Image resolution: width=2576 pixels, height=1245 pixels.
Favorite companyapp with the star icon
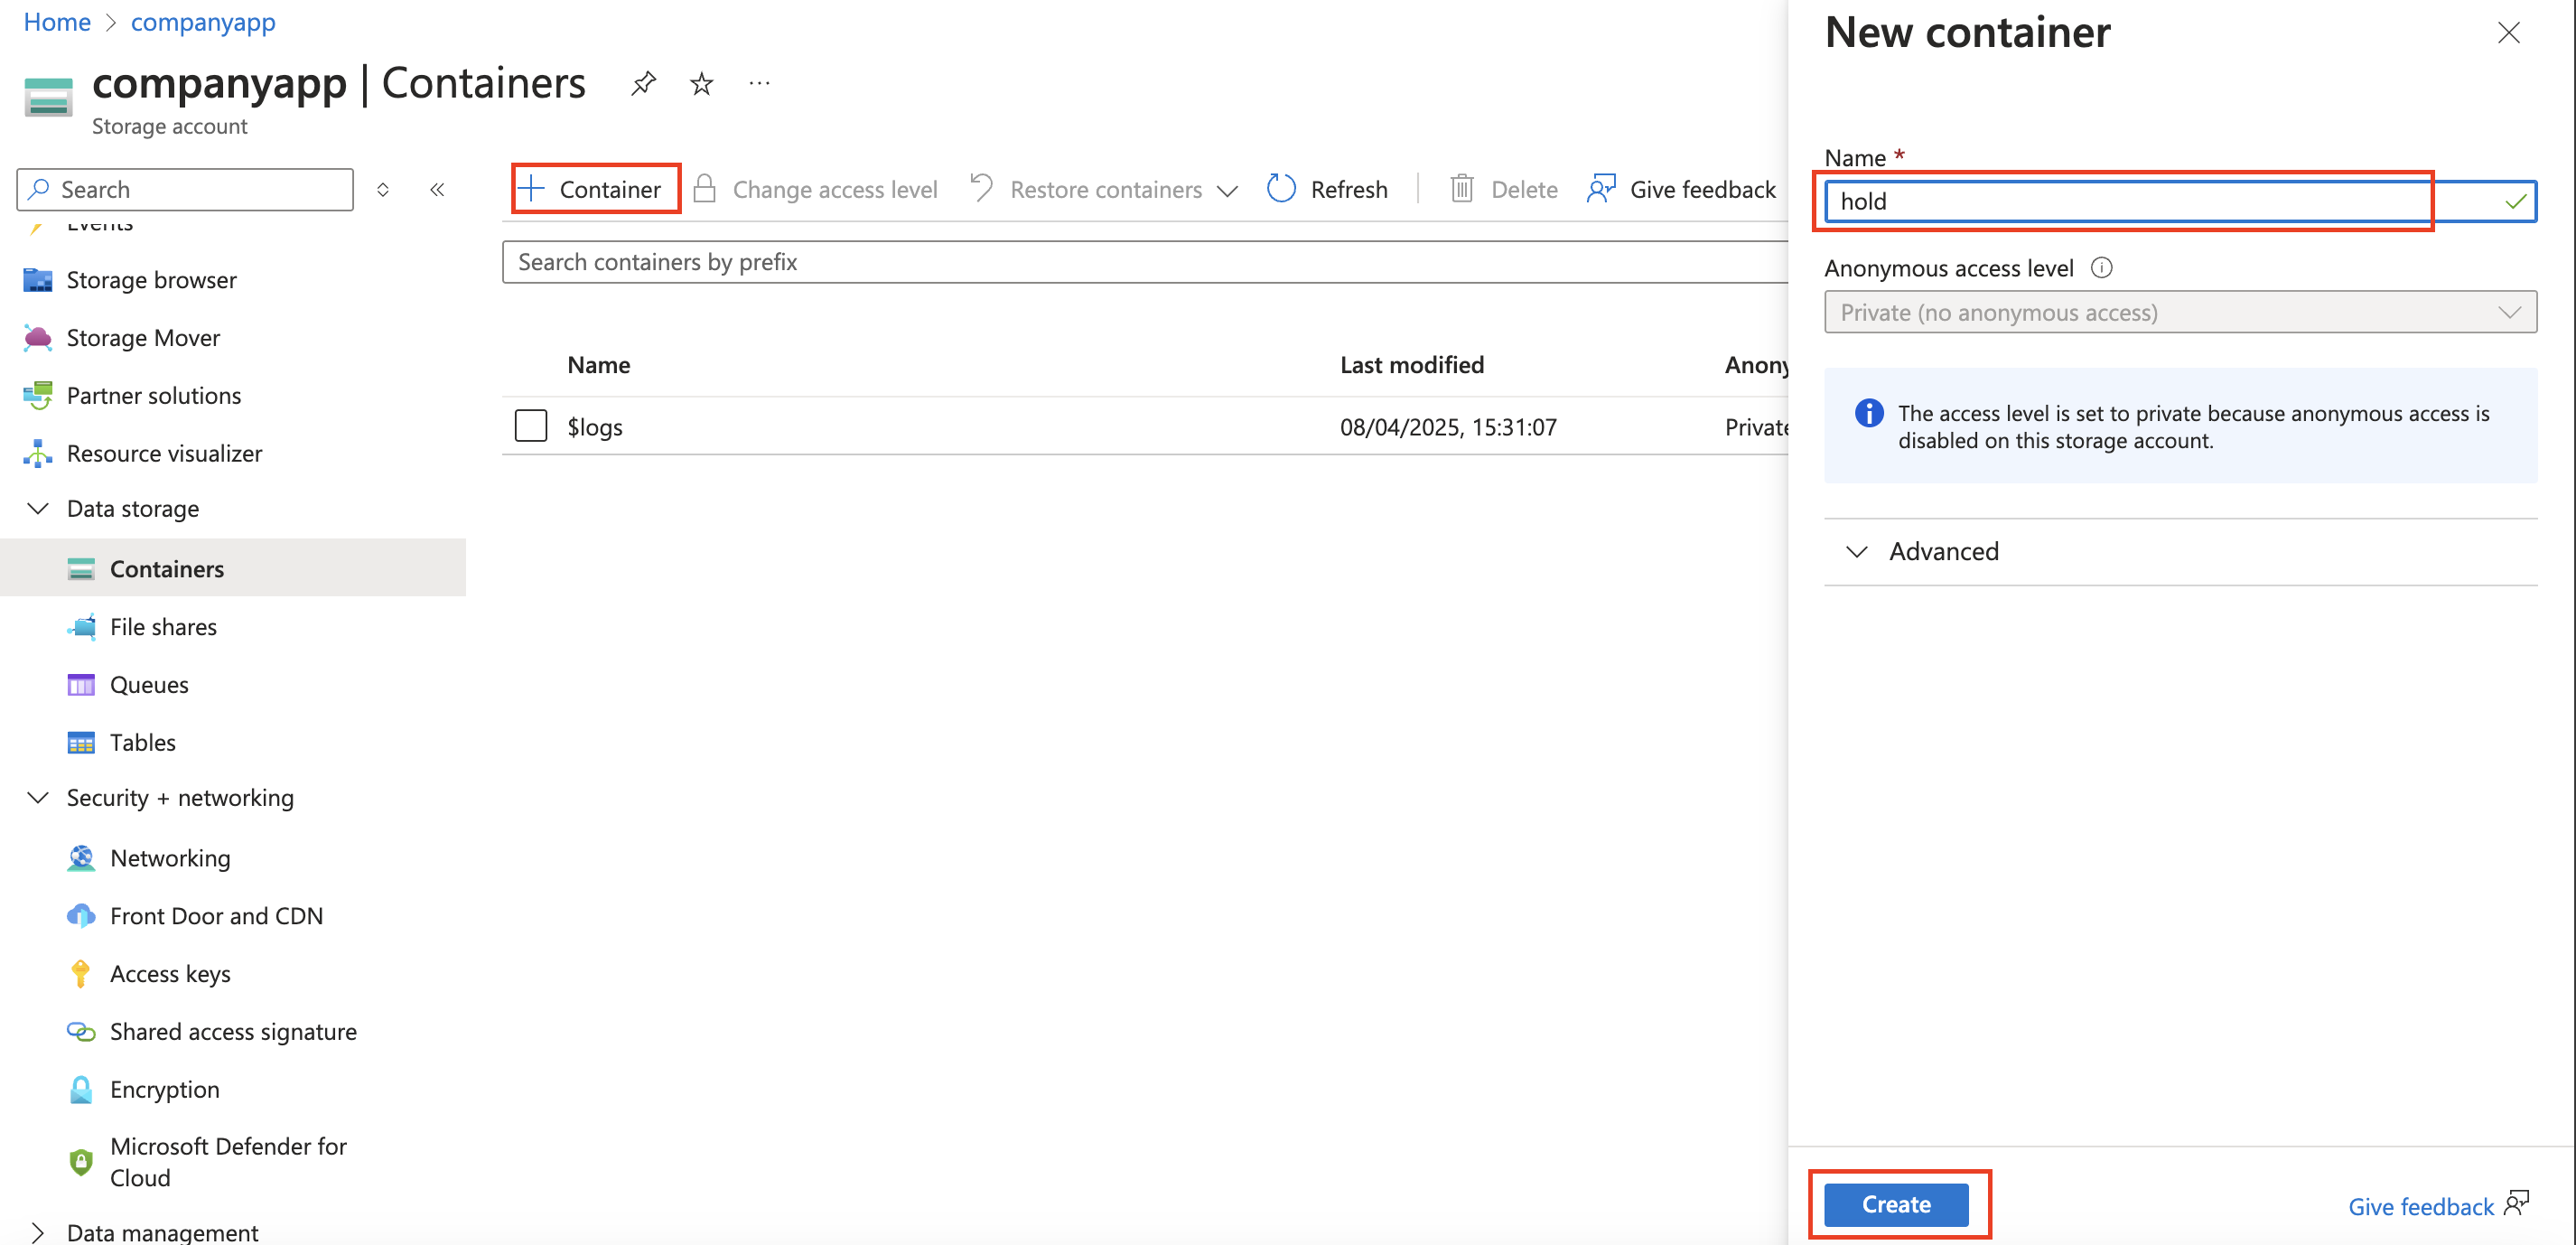point(702,83)
